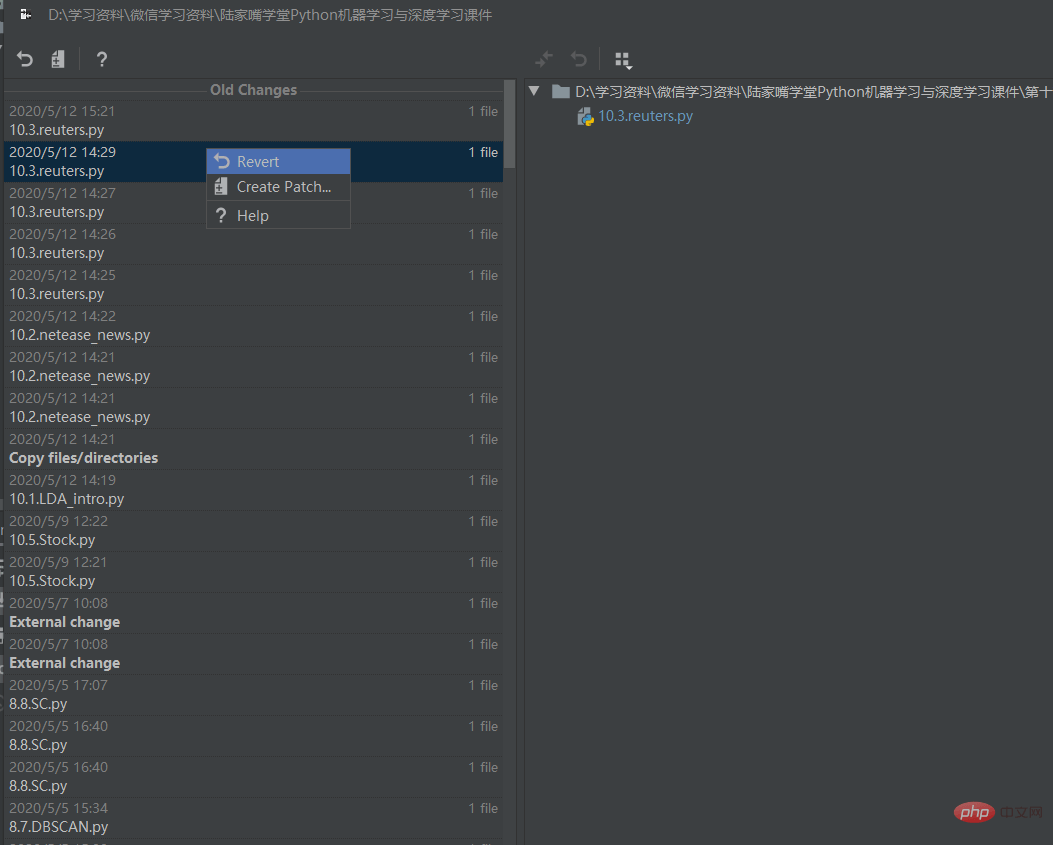Click the Revert selected changes icon in right pane
Screen dimensions: 1053x845
pos(578,59)
